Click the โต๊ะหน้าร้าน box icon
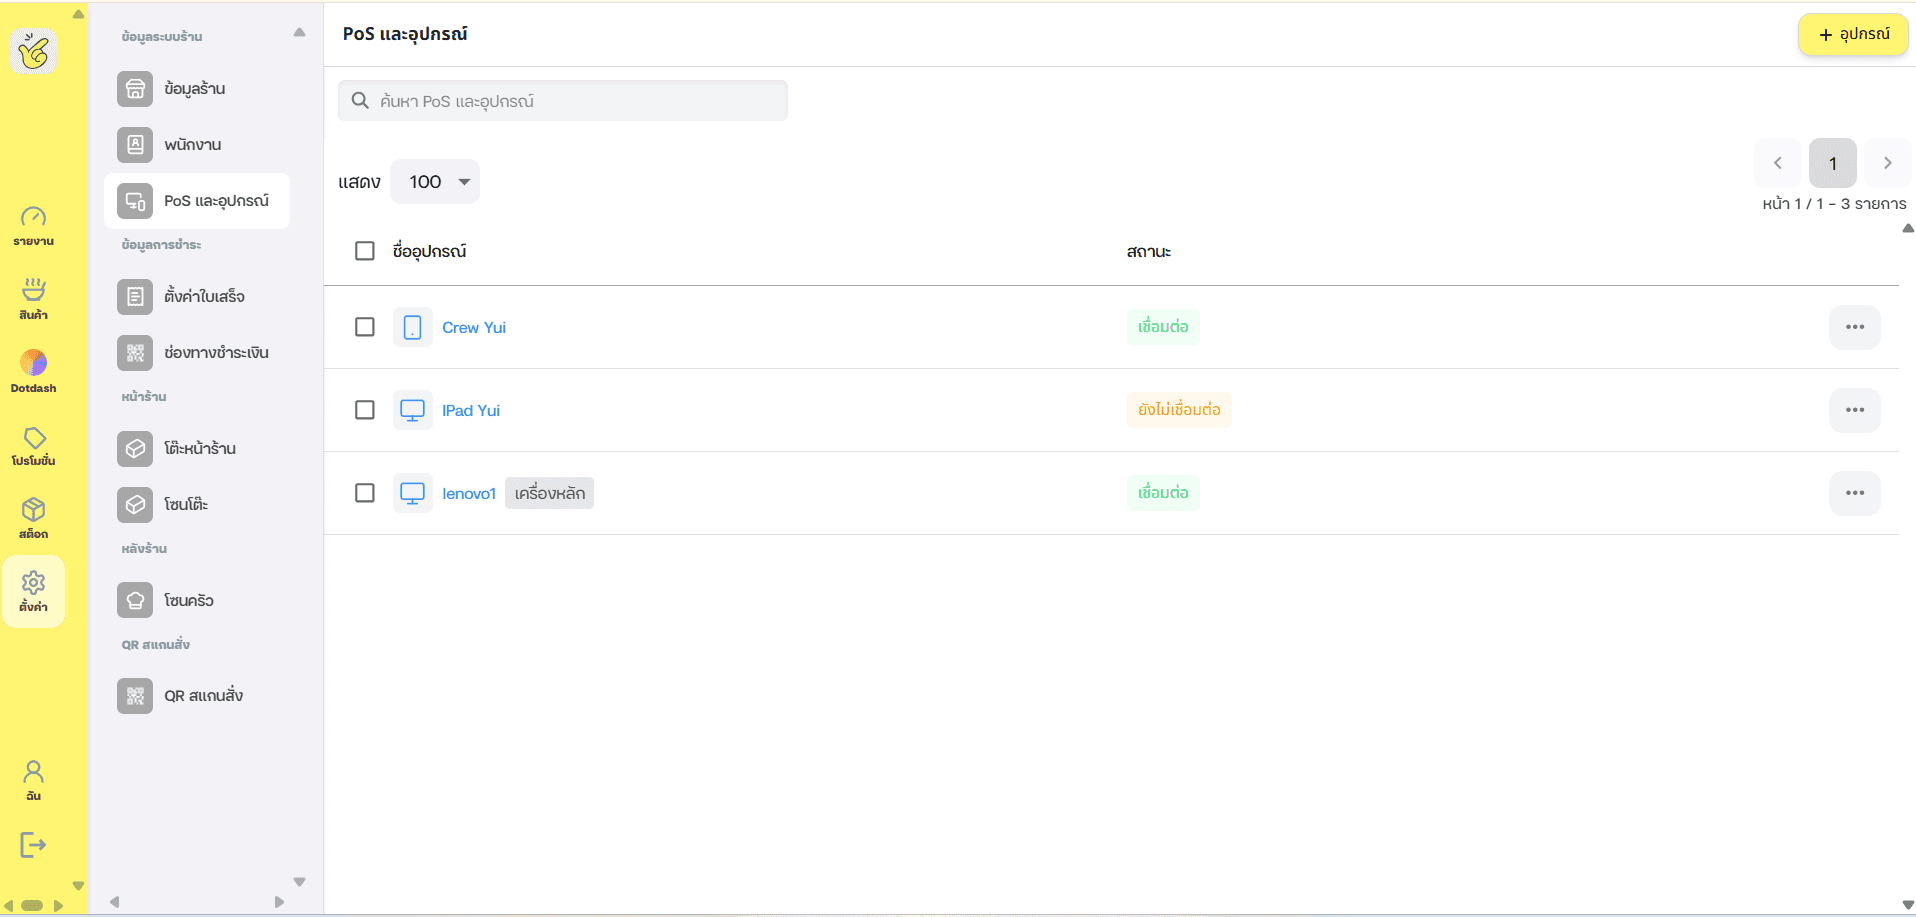Viewport: 1916px width, 917px height. coord(135,449)
